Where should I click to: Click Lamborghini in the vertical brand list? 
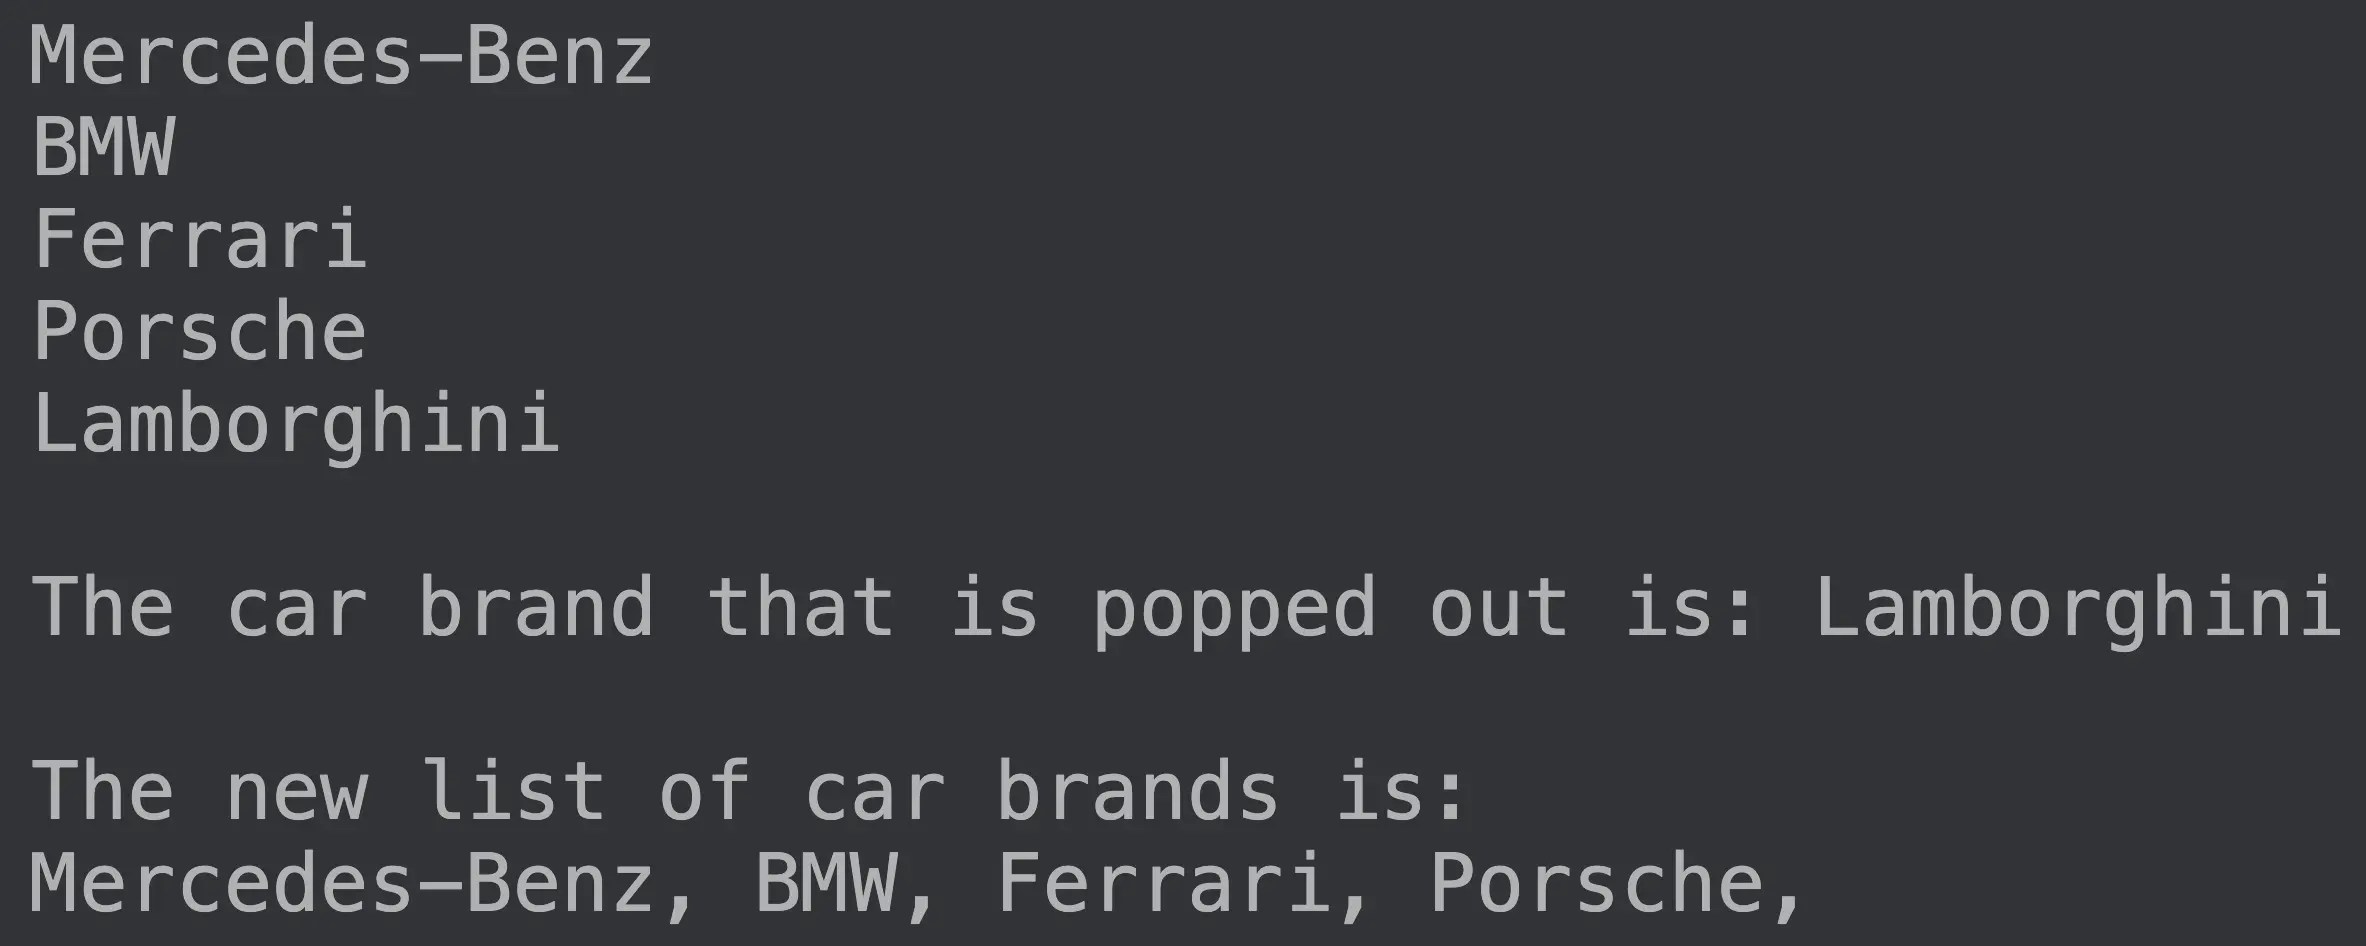[296, 423]
